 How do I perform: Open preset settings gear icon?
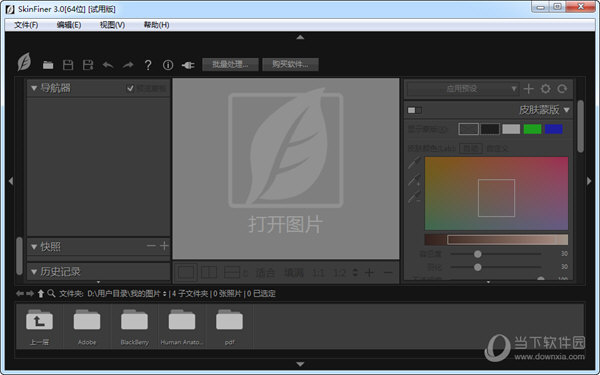tap(545, 89)
